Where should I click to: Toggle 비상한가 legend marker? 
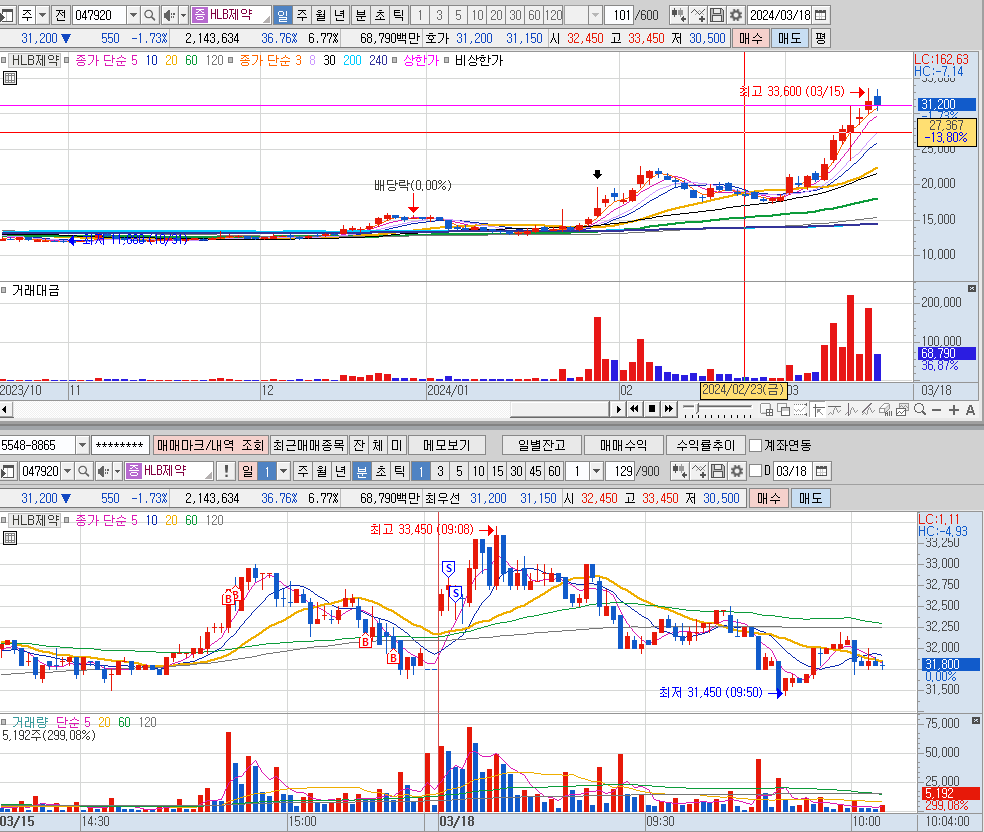point(446,60)
